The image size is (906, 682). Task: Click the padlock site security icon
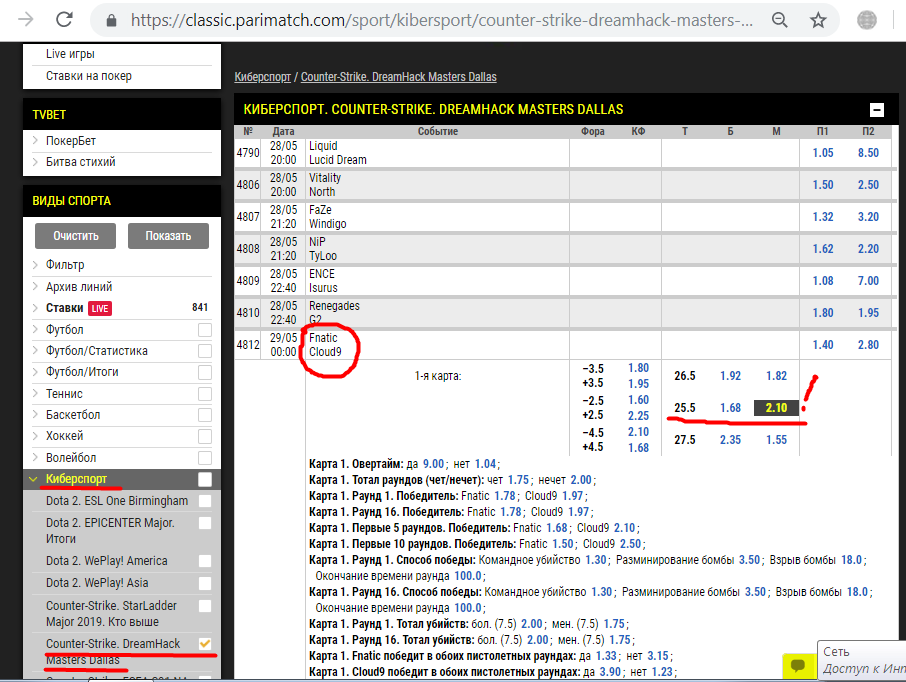point(112,20)
